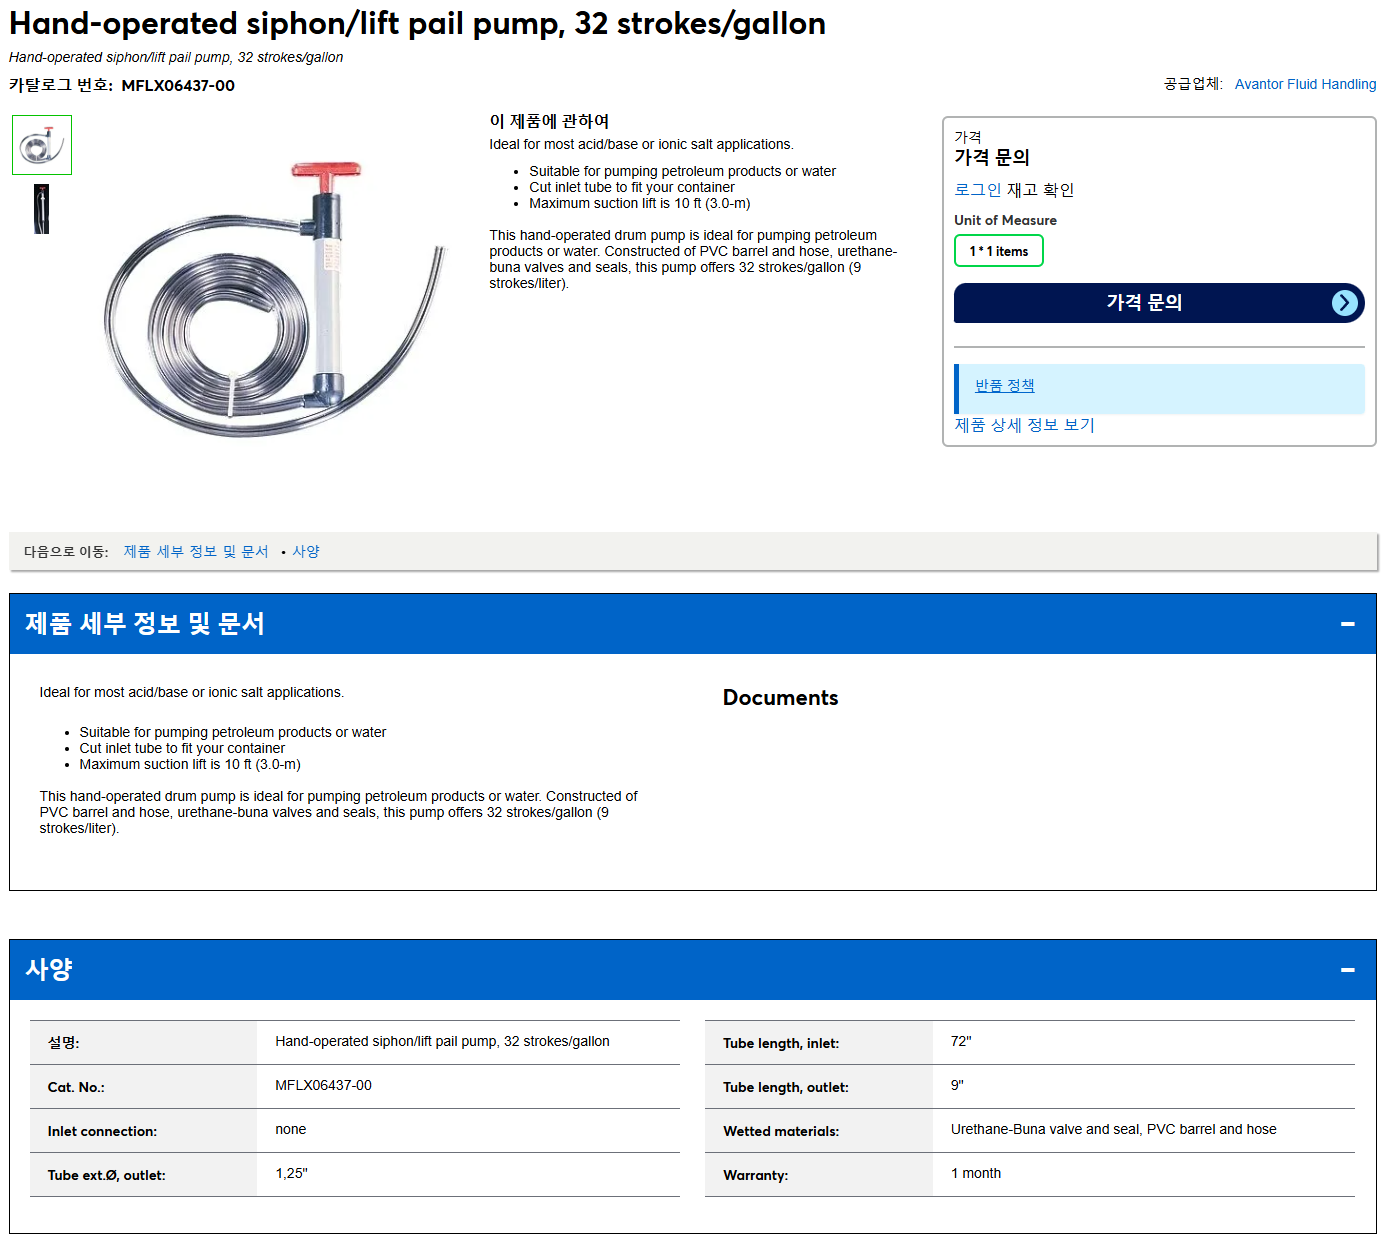Click the 가격 문의 button
Image resolution: width=1384 pixels, height=1254 pixels.
tap(1159, 303)
